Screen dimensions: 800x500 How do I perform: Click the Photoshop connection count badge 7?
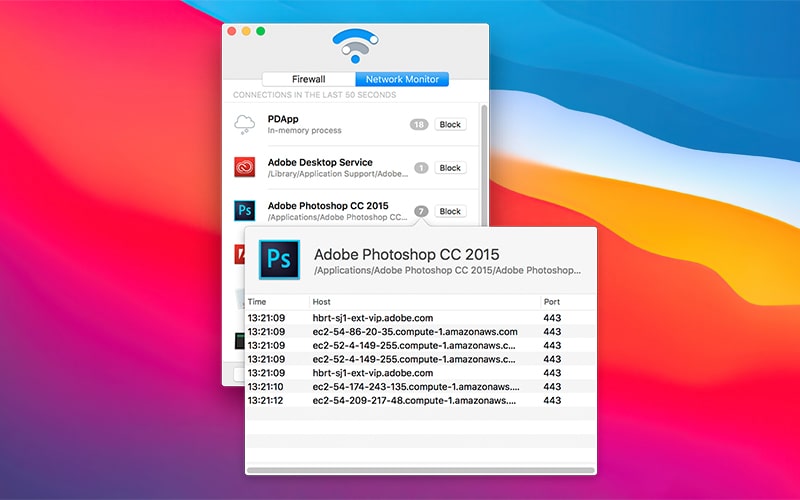tap(421, 211)
